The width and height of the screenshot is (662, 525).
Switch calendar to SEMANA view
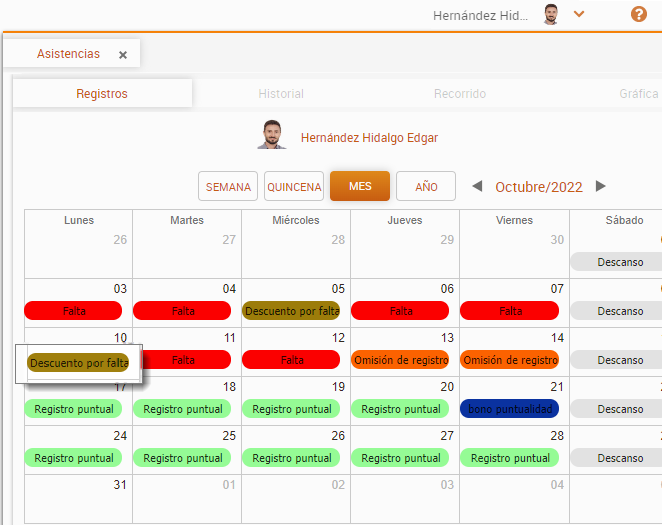click(x=228, y=187)
